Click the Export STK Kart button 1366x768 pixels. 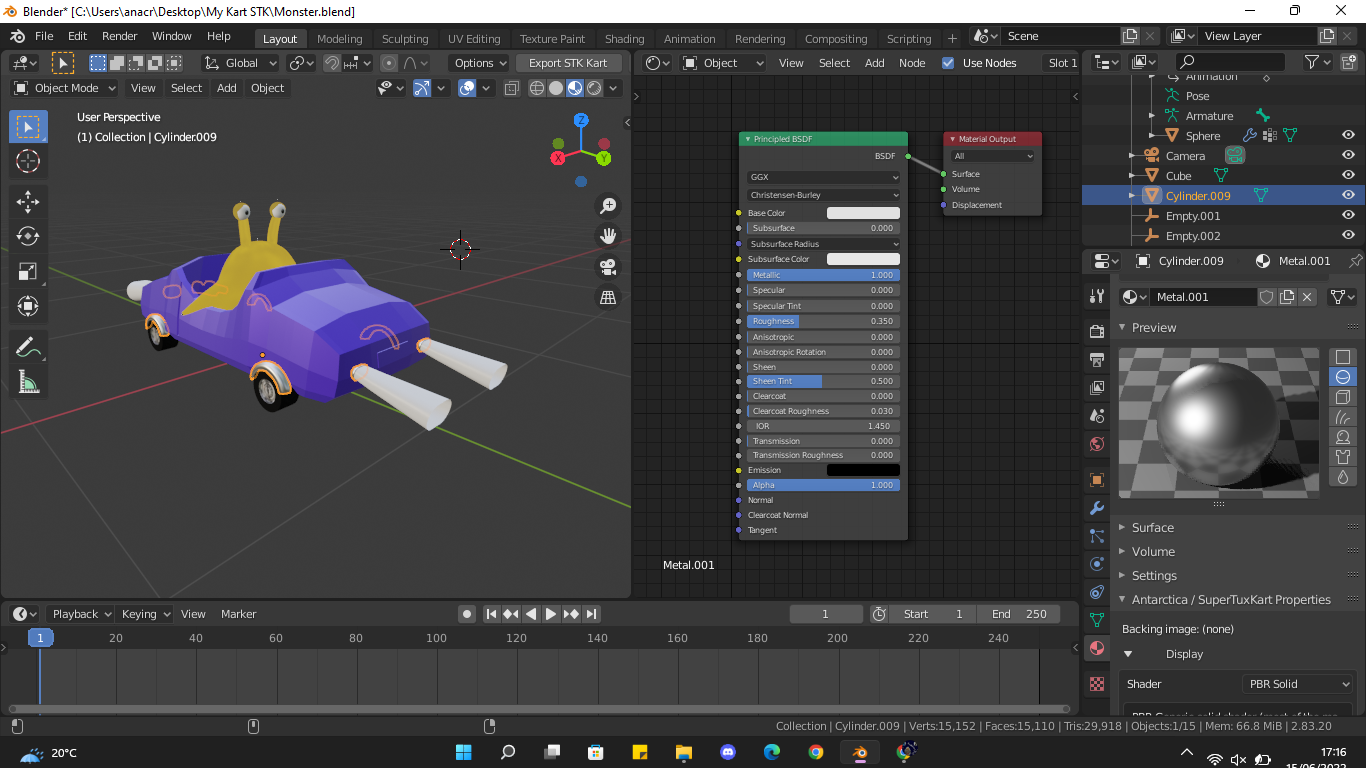568,63
